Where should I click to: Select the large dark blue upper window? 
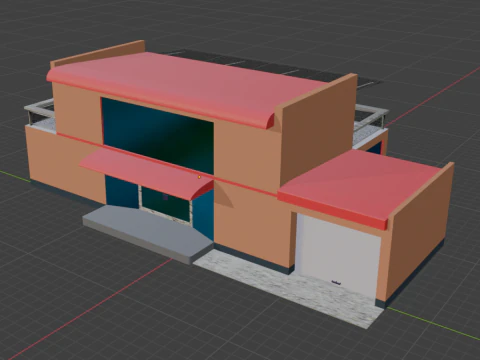click(158, 135)
